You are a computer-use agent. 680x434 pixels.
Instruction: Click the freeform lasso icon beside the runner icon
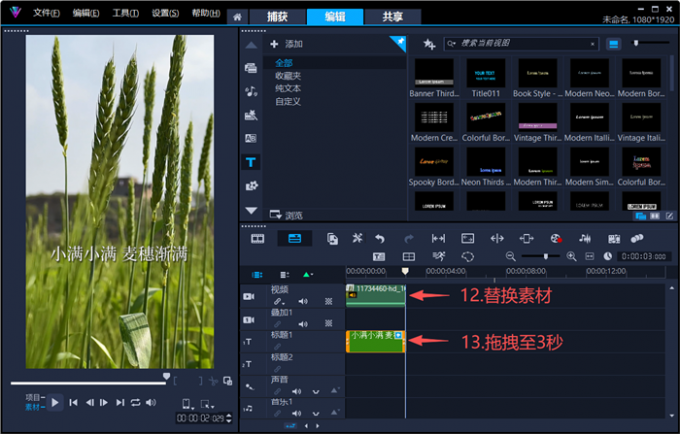coord(468,257)
